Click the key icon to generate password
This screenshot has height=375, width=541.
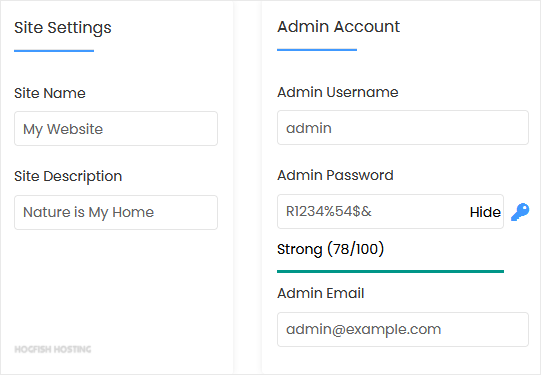click(x=520, y=211)
